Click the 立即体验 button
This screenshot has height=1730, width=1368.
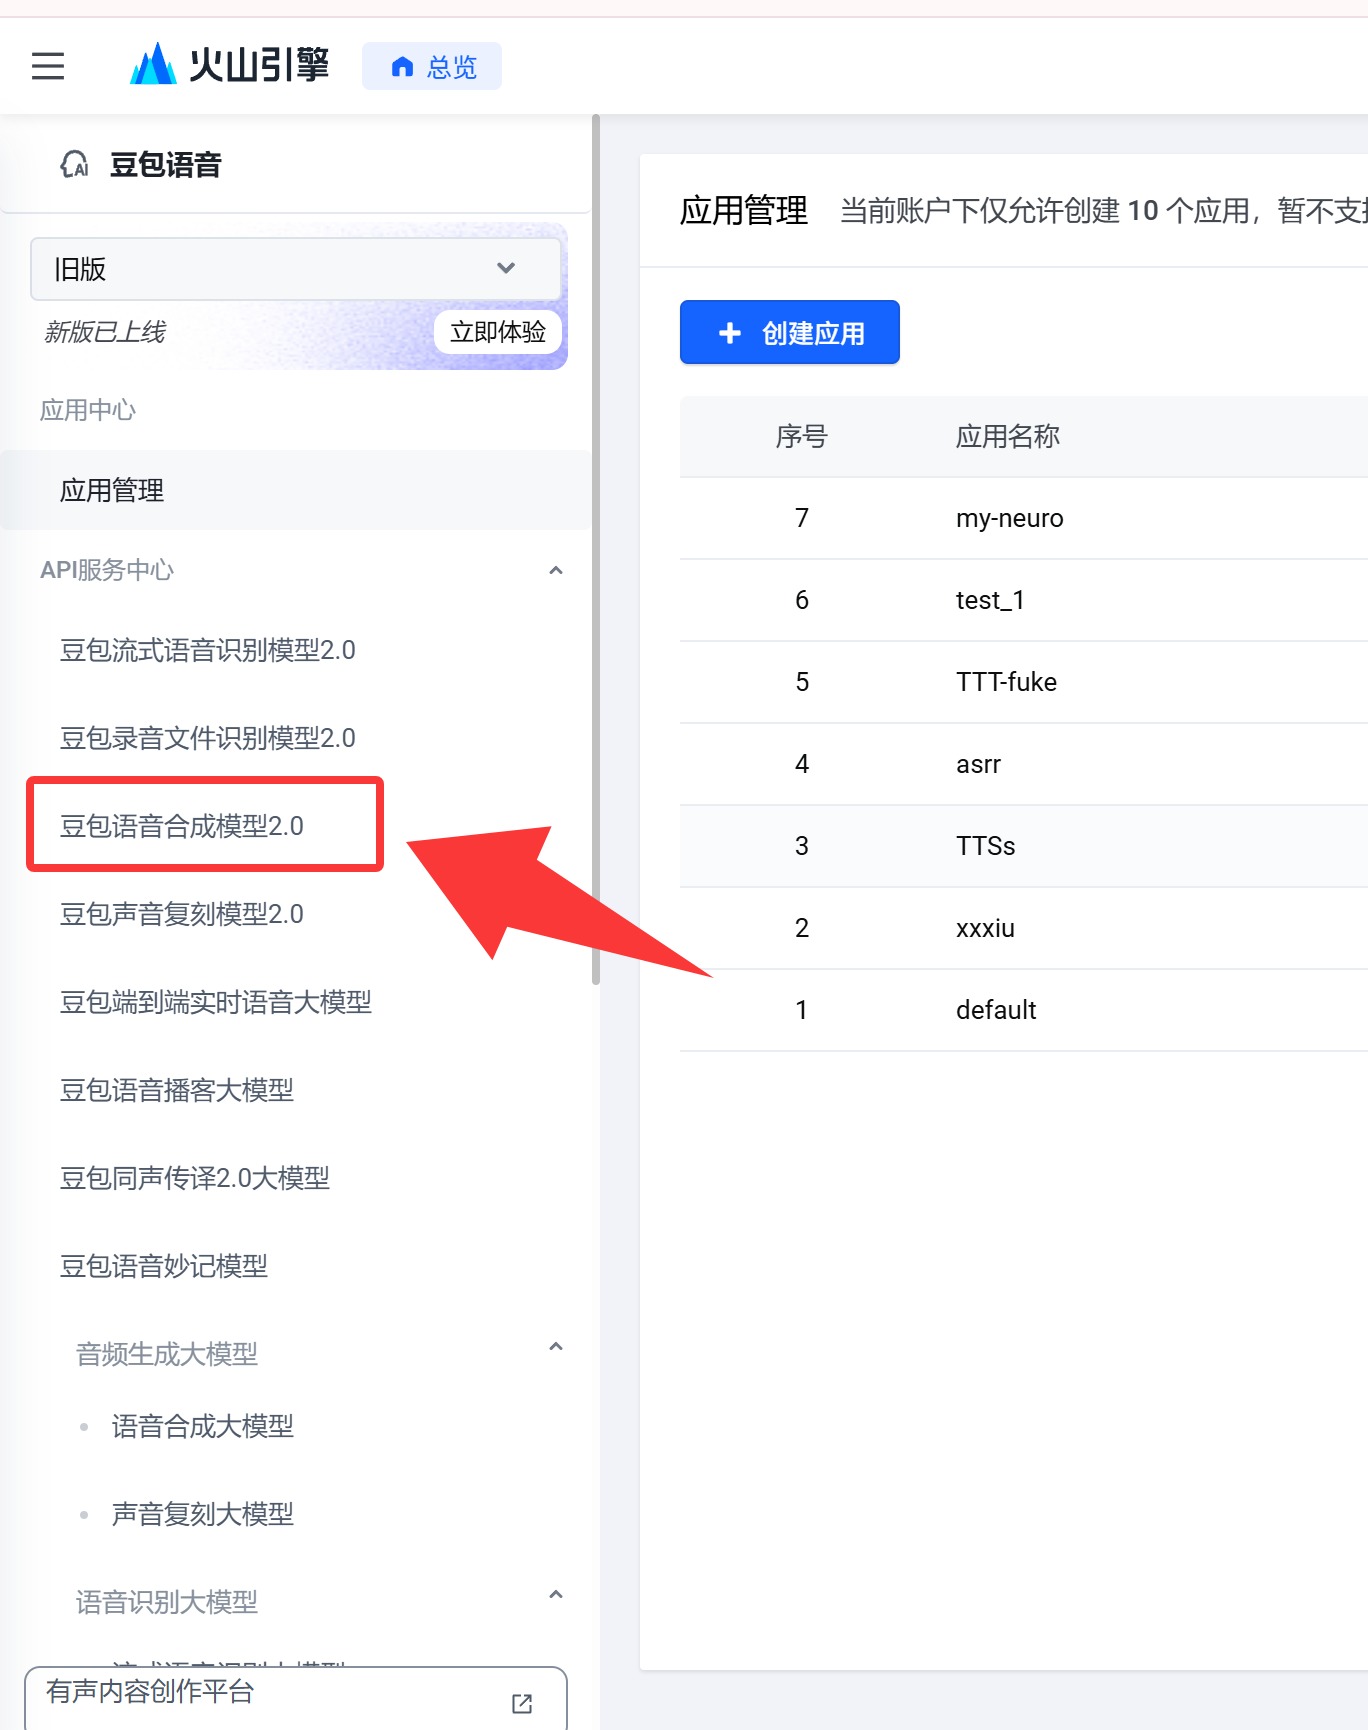(497, 332)
